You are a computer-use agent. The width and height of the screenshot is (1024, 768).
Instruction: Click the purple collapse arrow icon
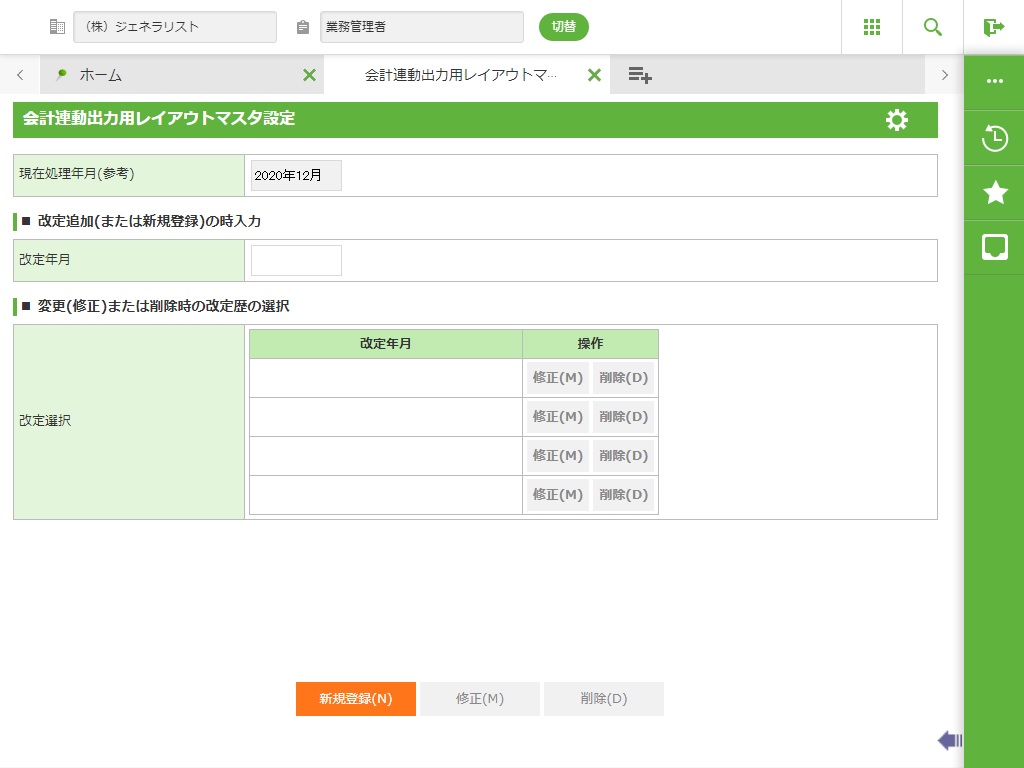click(949, 740)
